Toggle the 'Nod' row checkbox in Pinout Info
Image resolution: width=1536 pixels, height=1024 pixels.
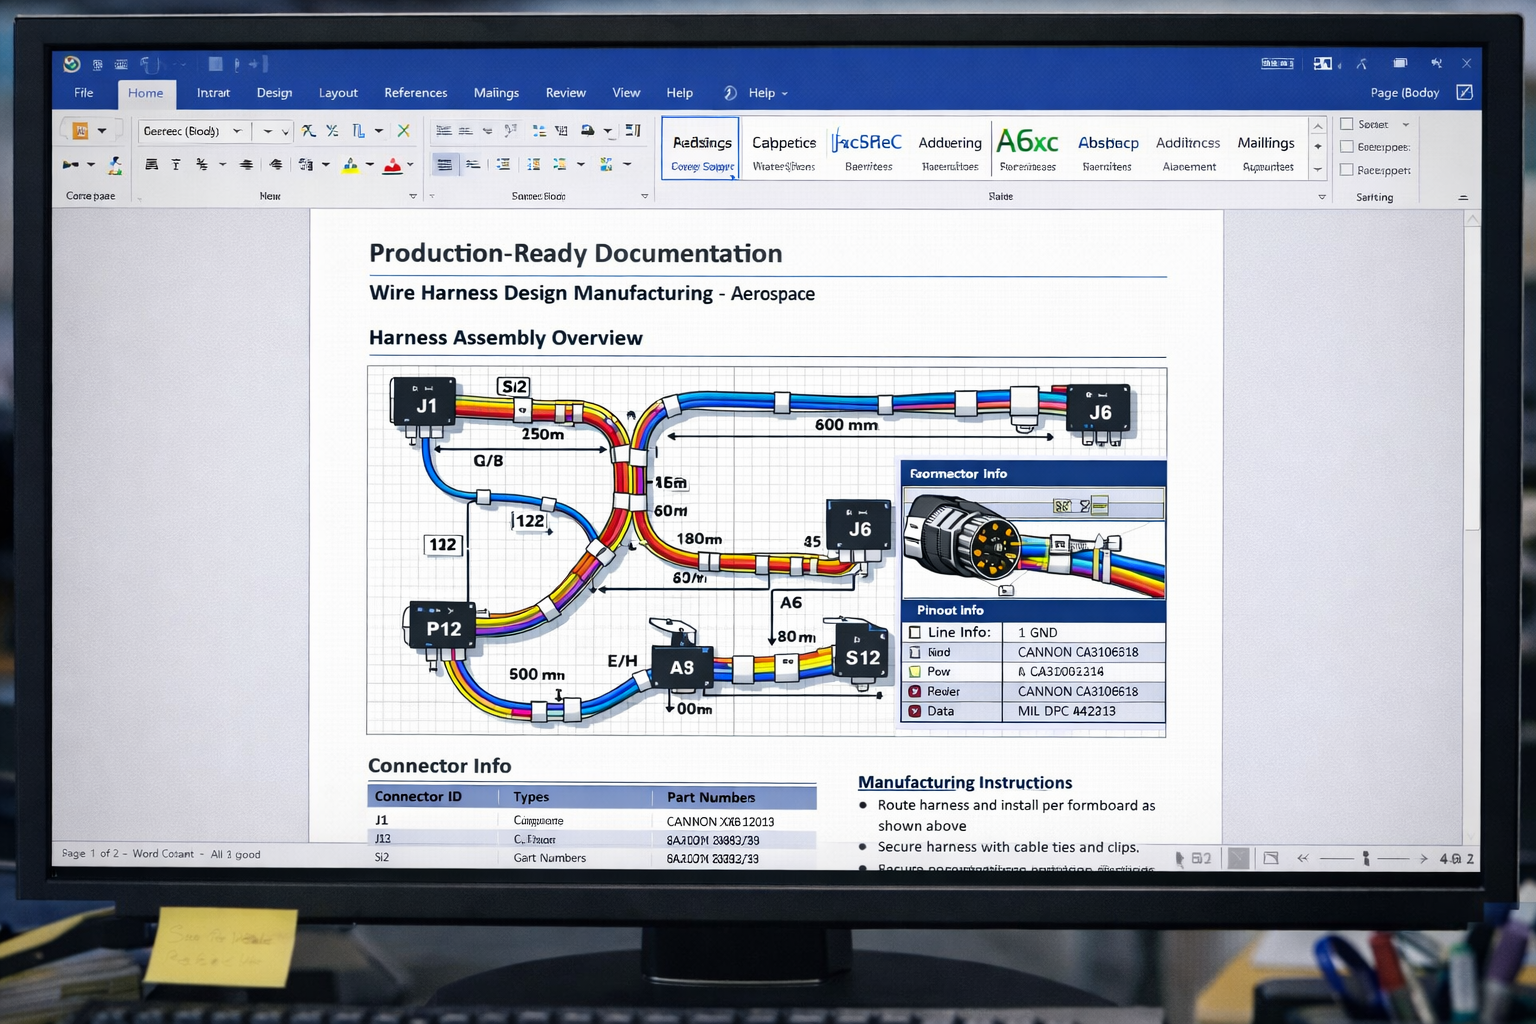pyautogui.click(x=914, y=652)
